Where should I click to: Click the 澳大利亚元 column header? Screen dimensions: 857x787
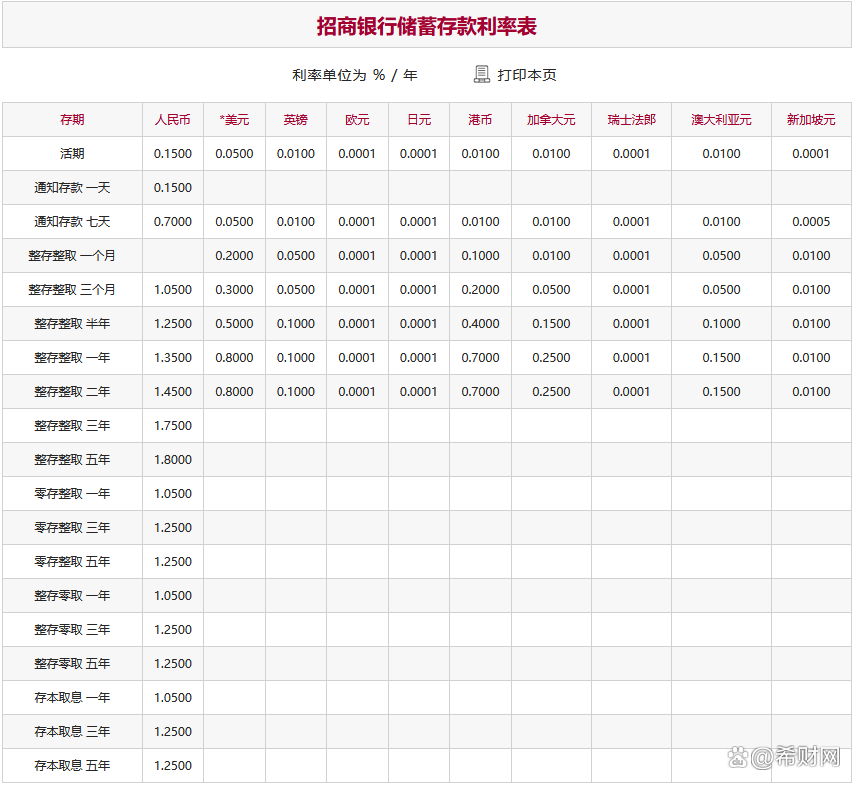click(721, 120)
